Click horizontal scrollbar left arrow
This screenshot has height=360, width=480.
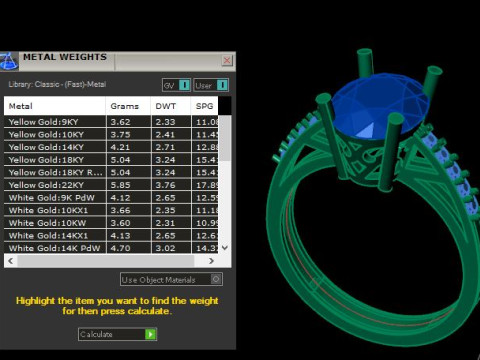pos(11,261)
